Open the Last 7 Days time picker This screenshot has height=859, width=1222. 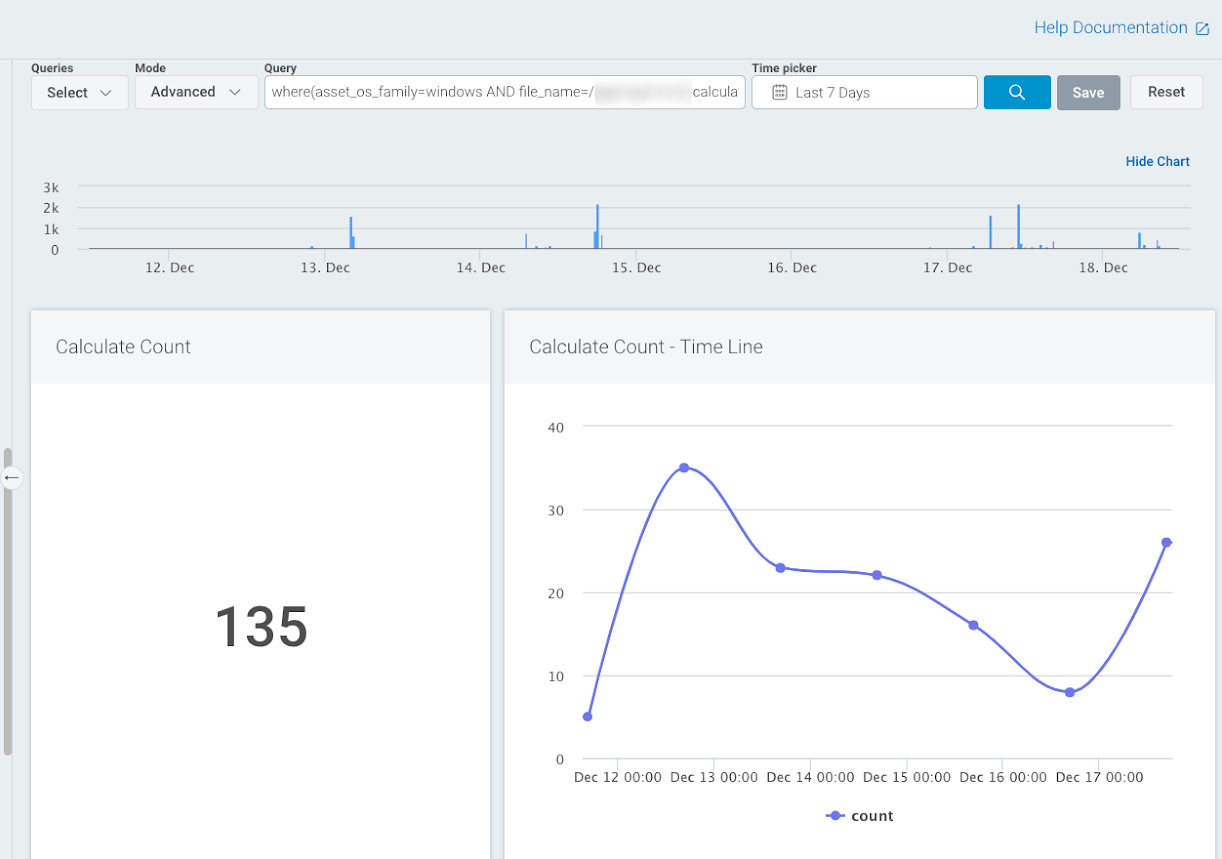click(864, 92)
